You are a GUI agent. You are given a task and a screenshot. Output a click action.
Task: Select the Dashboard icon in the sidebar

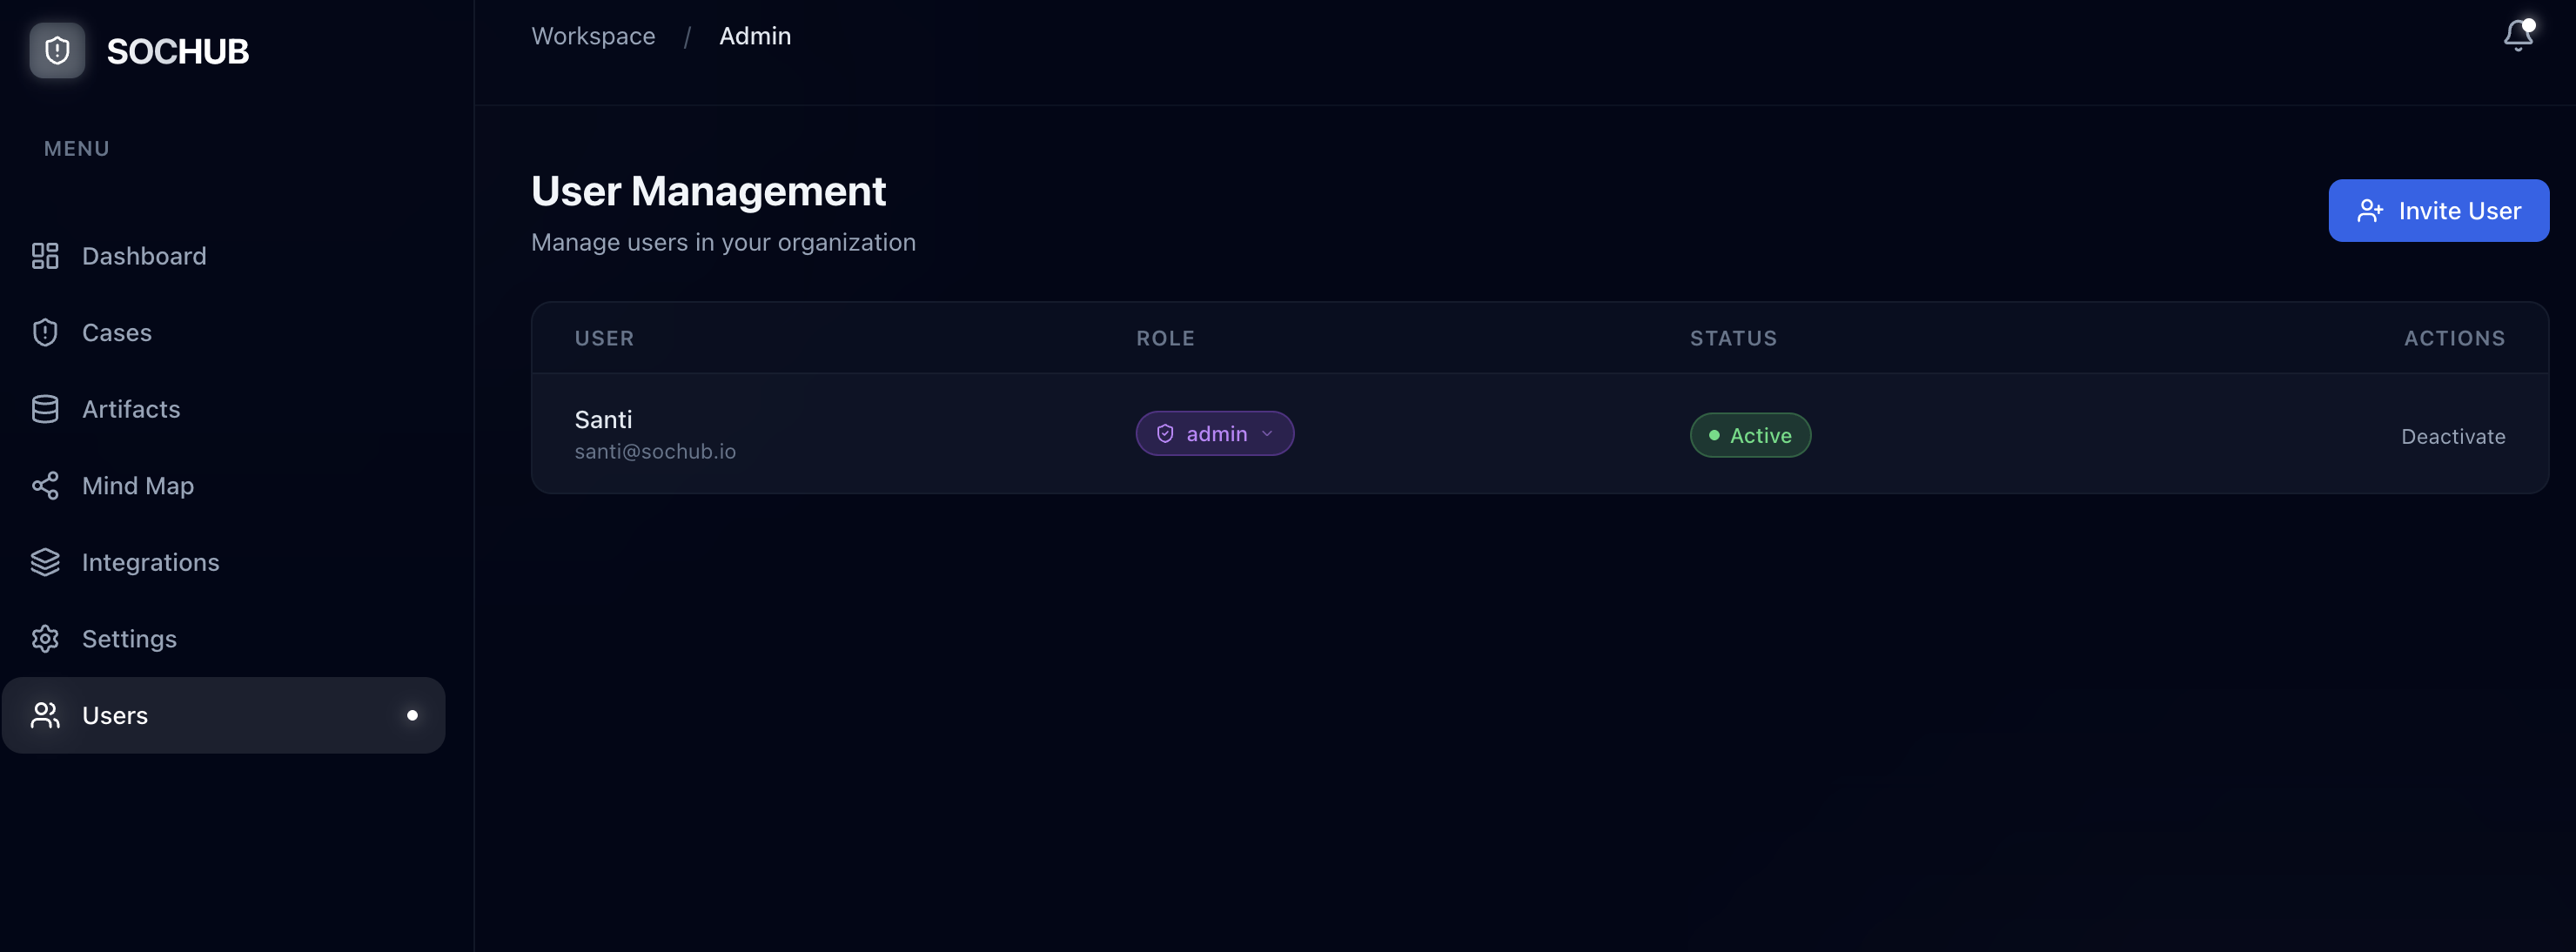(x=45, y=256)
